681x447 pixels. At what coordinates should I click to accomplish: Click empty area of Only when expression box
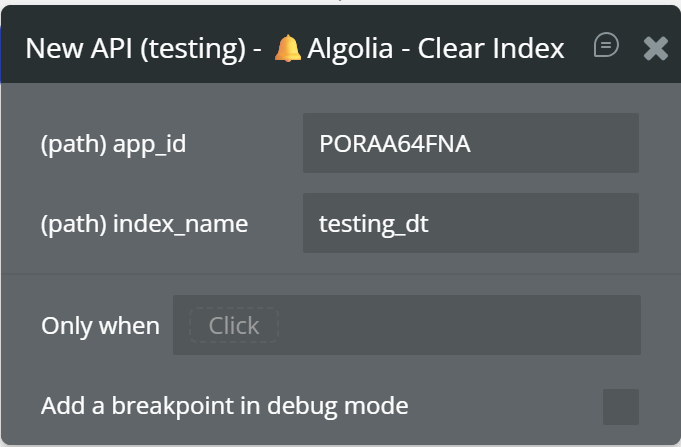[460, 325]
